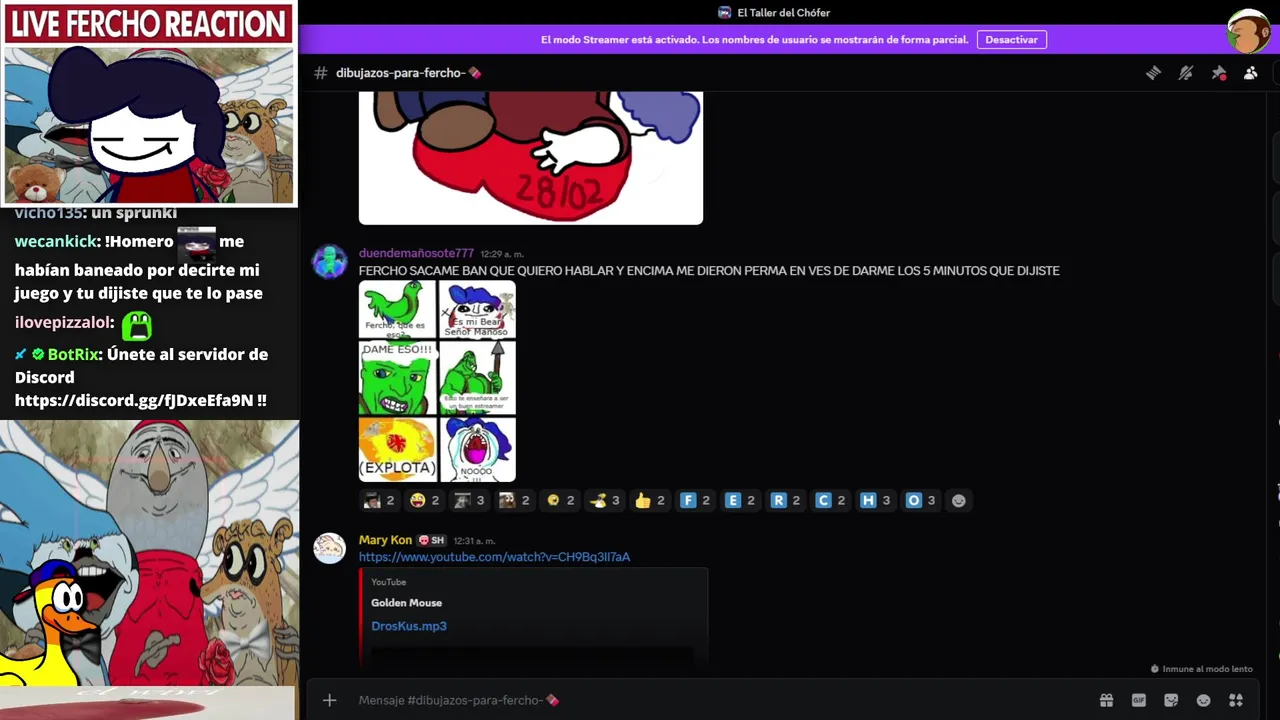This screenshot has width=1280, height=720.
Task: Click the Inmune al modo lento stopwatch icon
Action: click(x=1155, y=669)
